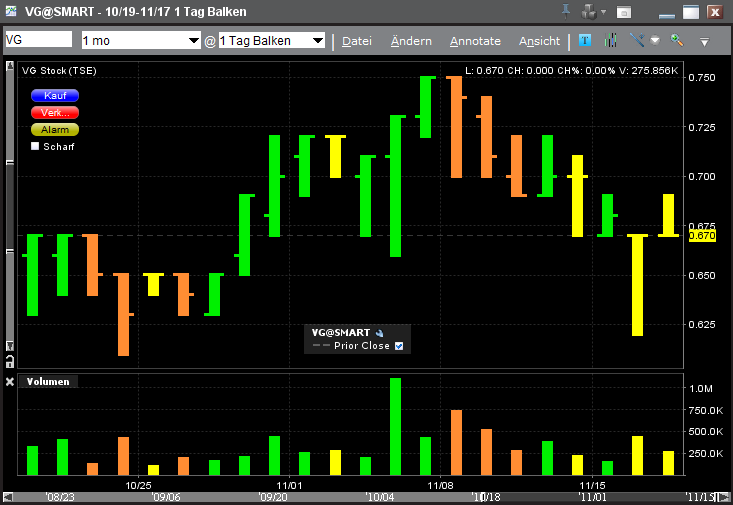Screen dimensions: 733x505
Task: Click the yellow Alarm button
Action: coord(55,130)
